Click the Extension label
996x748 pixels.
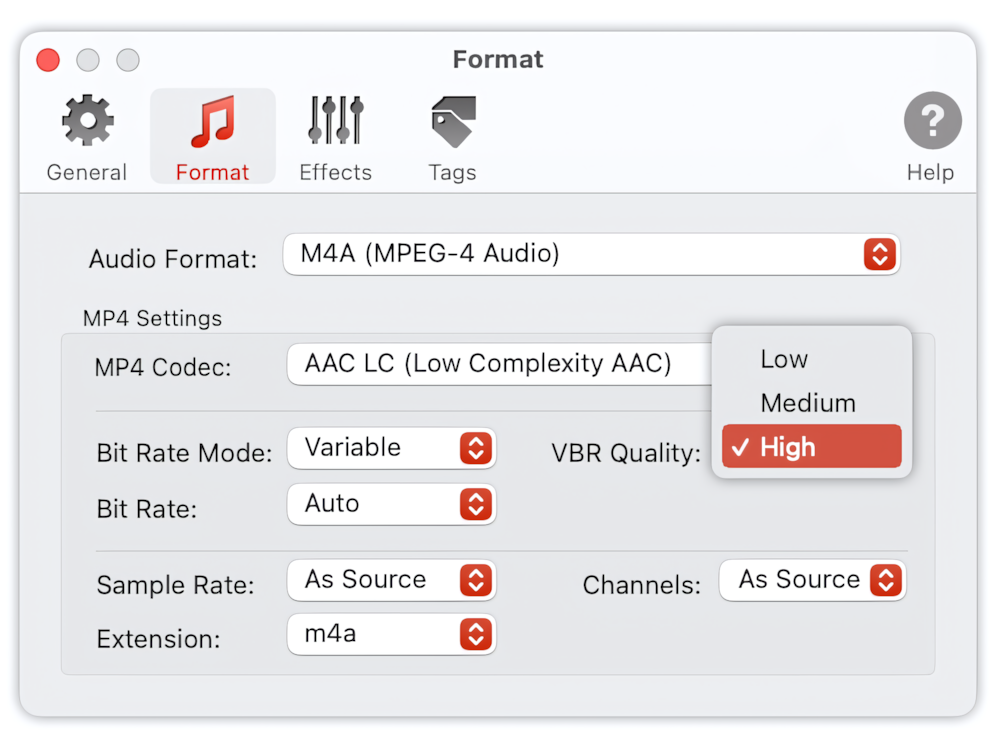pyautogui.click(x=159, y=639)
